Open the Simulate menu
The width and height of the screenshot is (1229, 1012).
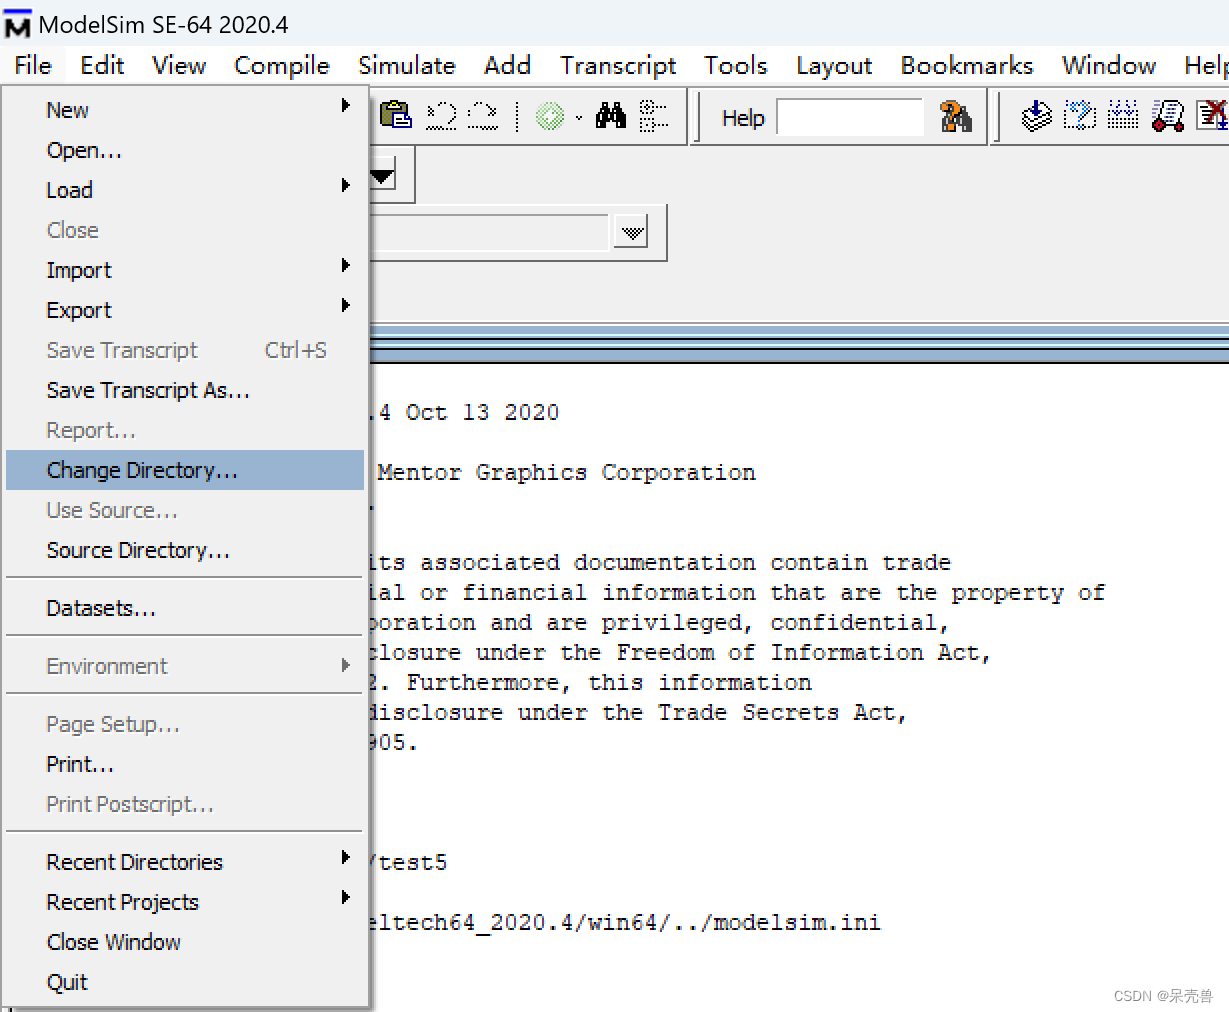point(407,65)
